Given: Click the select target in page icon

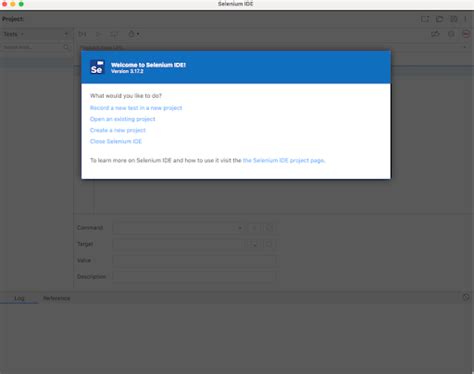Looking at the screenshot, I should coord(254,244).
